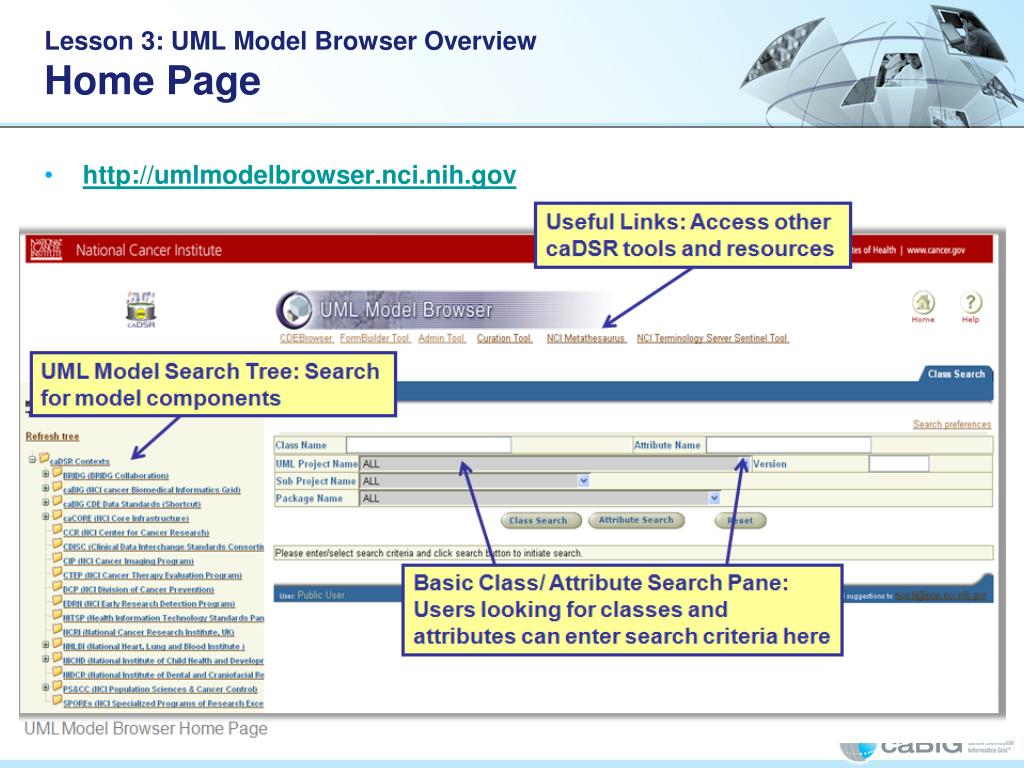Click the Reset button
This screenshot has width=1024, height=768.
tap(741, 520)
